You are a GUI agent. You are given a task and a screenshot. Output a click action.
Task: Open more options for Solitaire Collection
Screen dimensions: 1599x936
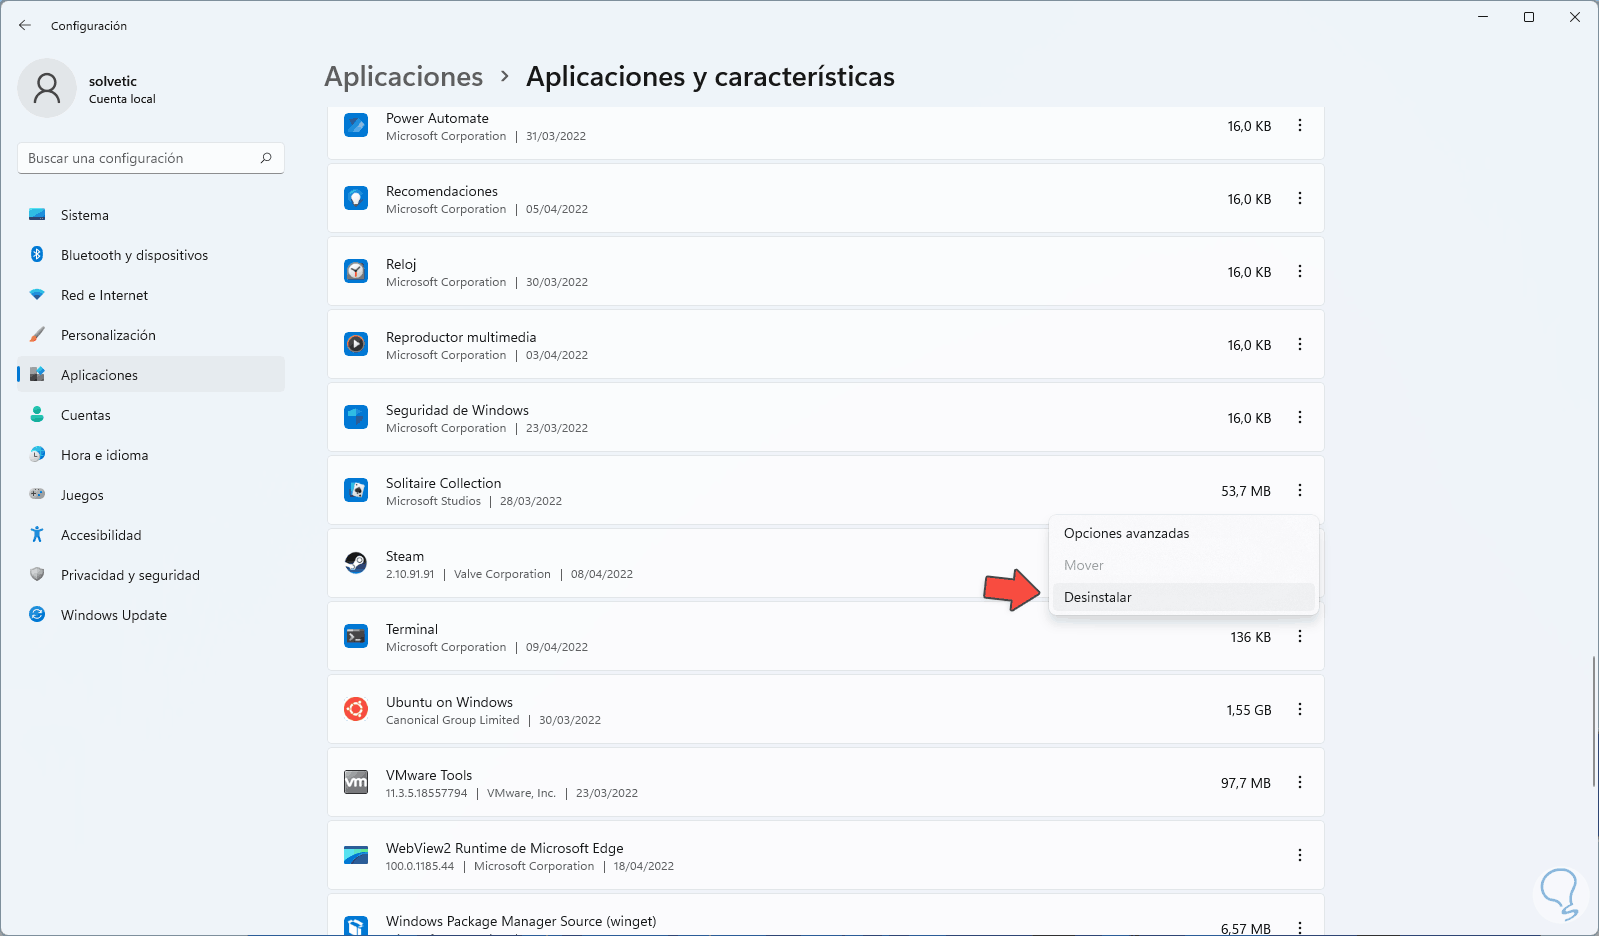pyautogui.click(x=1300, y=490)
